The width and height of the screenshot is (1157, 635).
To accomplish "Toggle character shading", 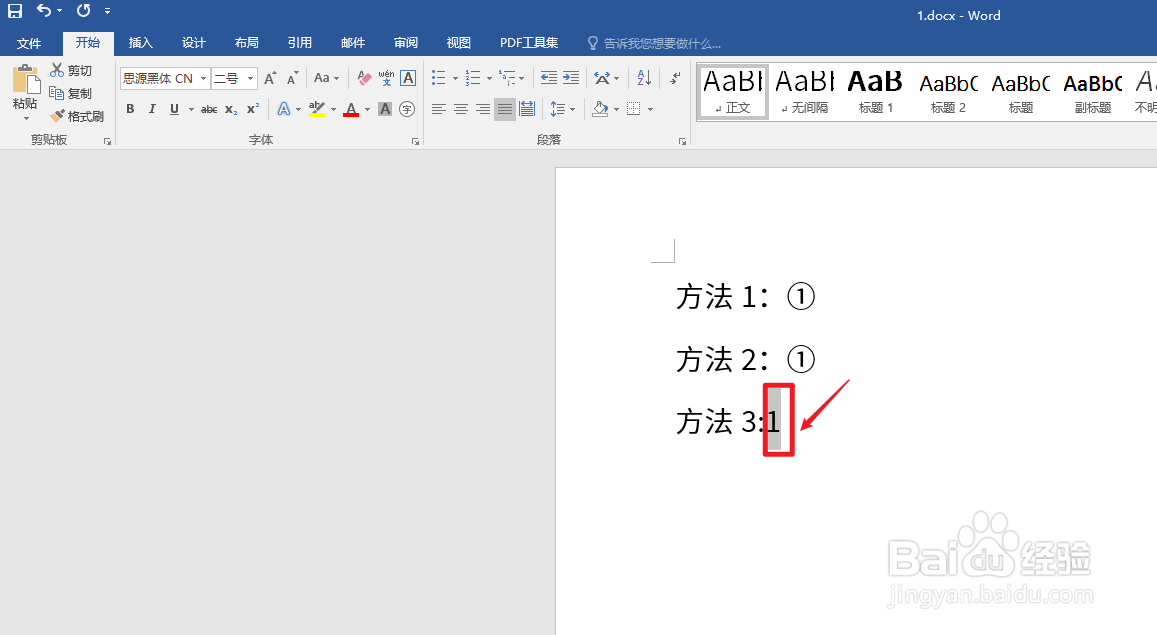I will tap(384, 109).
